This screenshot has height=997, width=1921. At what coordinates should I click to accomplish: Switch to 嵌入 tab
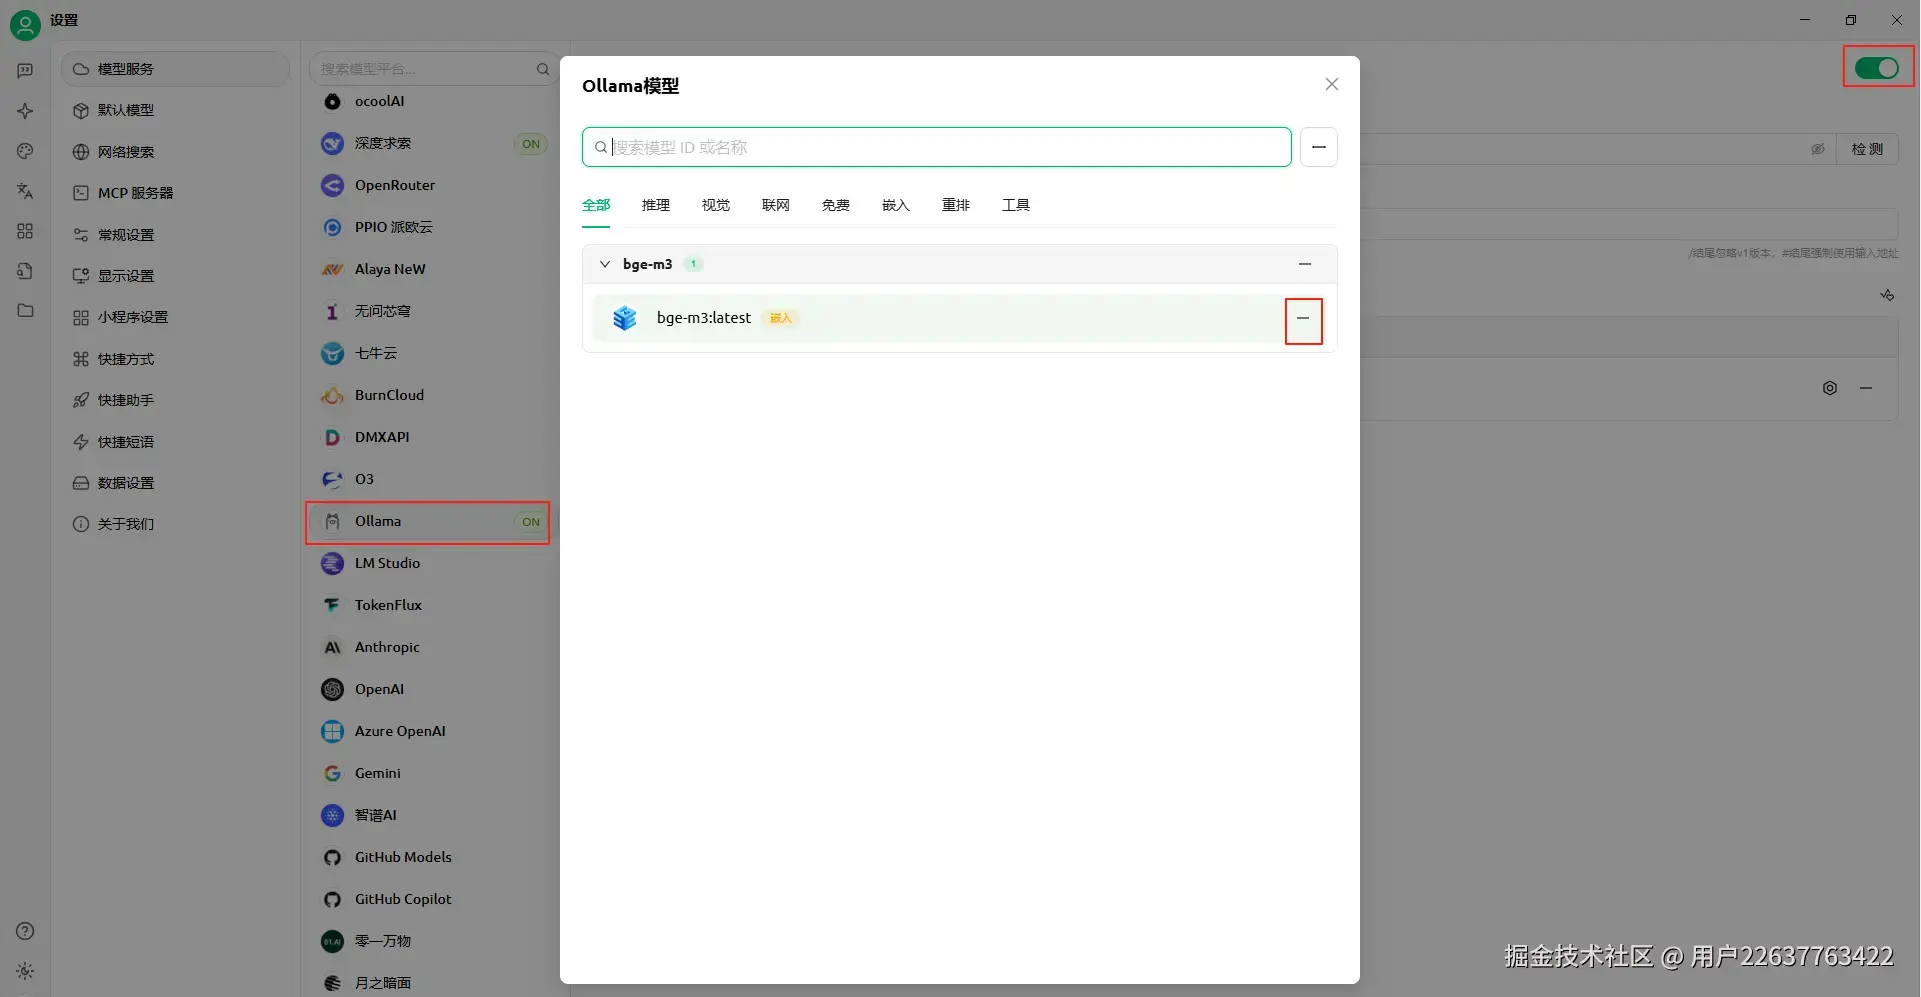coord(896,205)
